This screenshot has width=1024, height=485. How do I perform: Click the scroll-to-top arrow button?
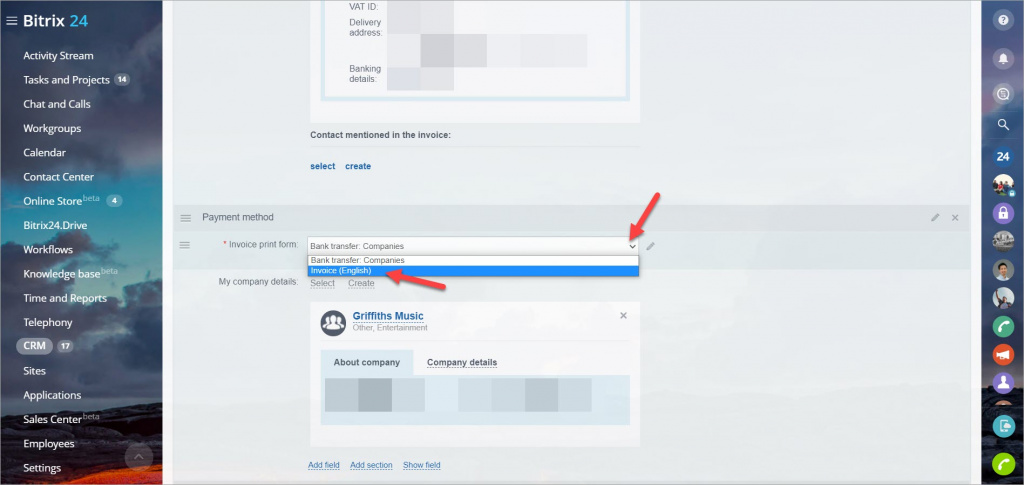(x=138, y=457)
